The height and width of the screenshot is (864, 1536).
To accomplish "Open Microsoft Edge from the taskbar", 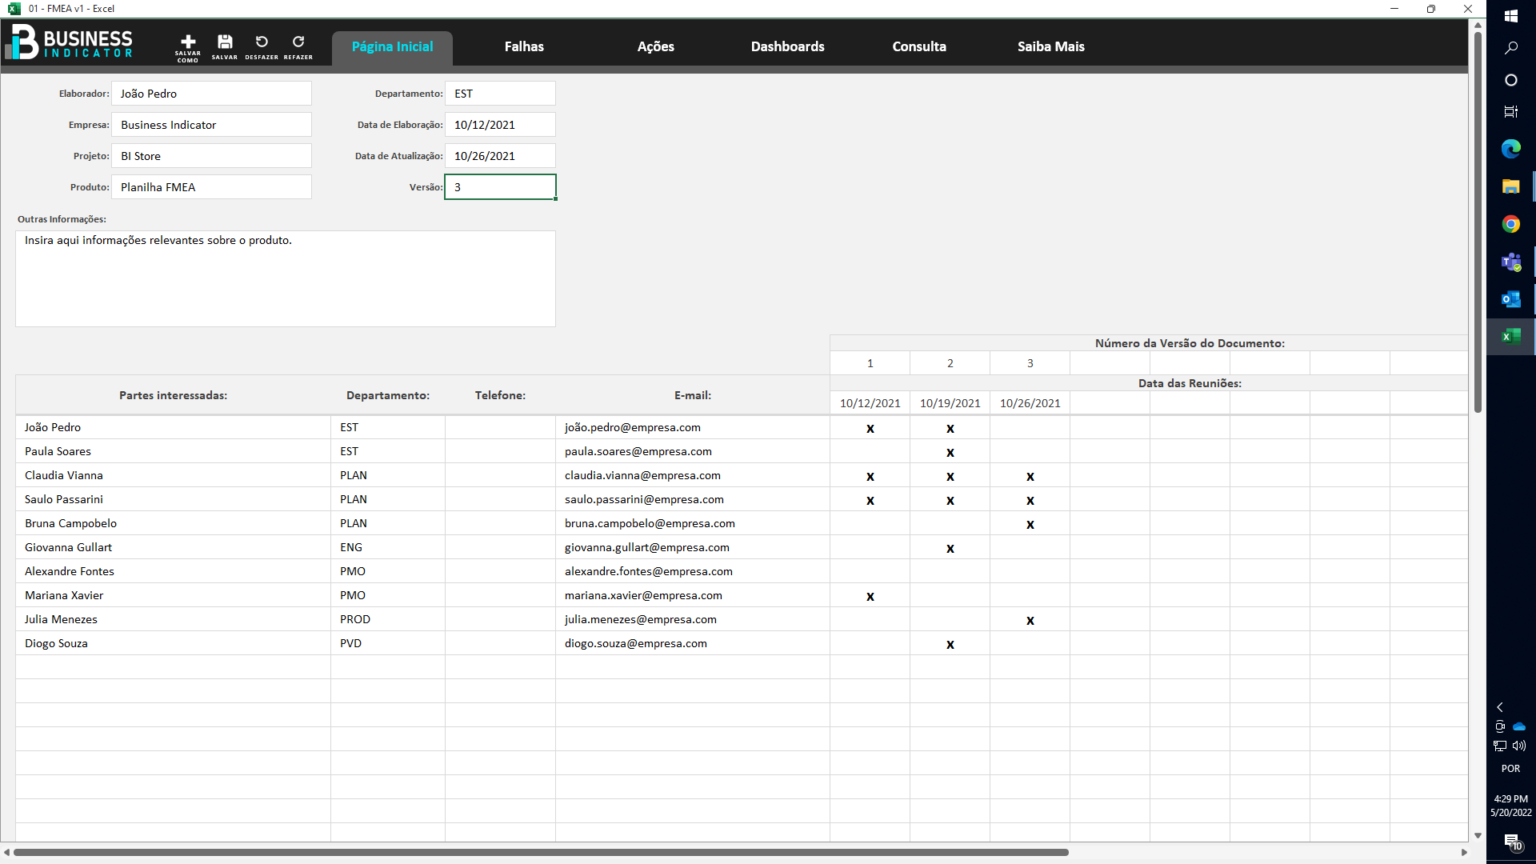I will click(1511, 149).
